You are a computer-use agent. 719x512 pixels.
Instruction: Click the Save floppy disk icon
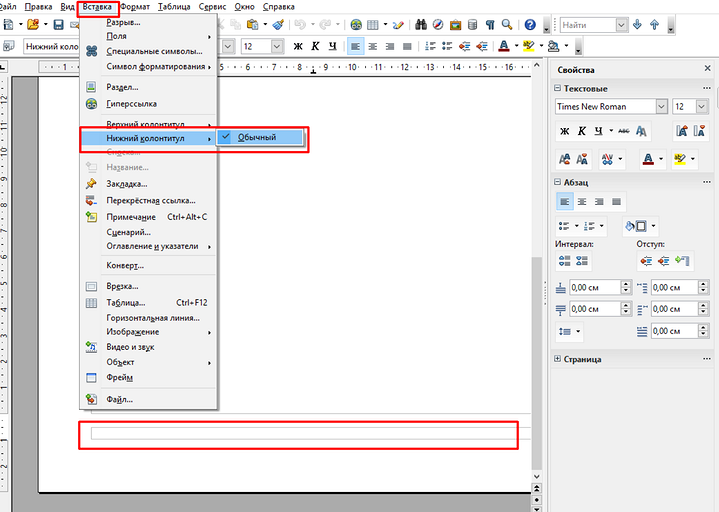(58, 24)
